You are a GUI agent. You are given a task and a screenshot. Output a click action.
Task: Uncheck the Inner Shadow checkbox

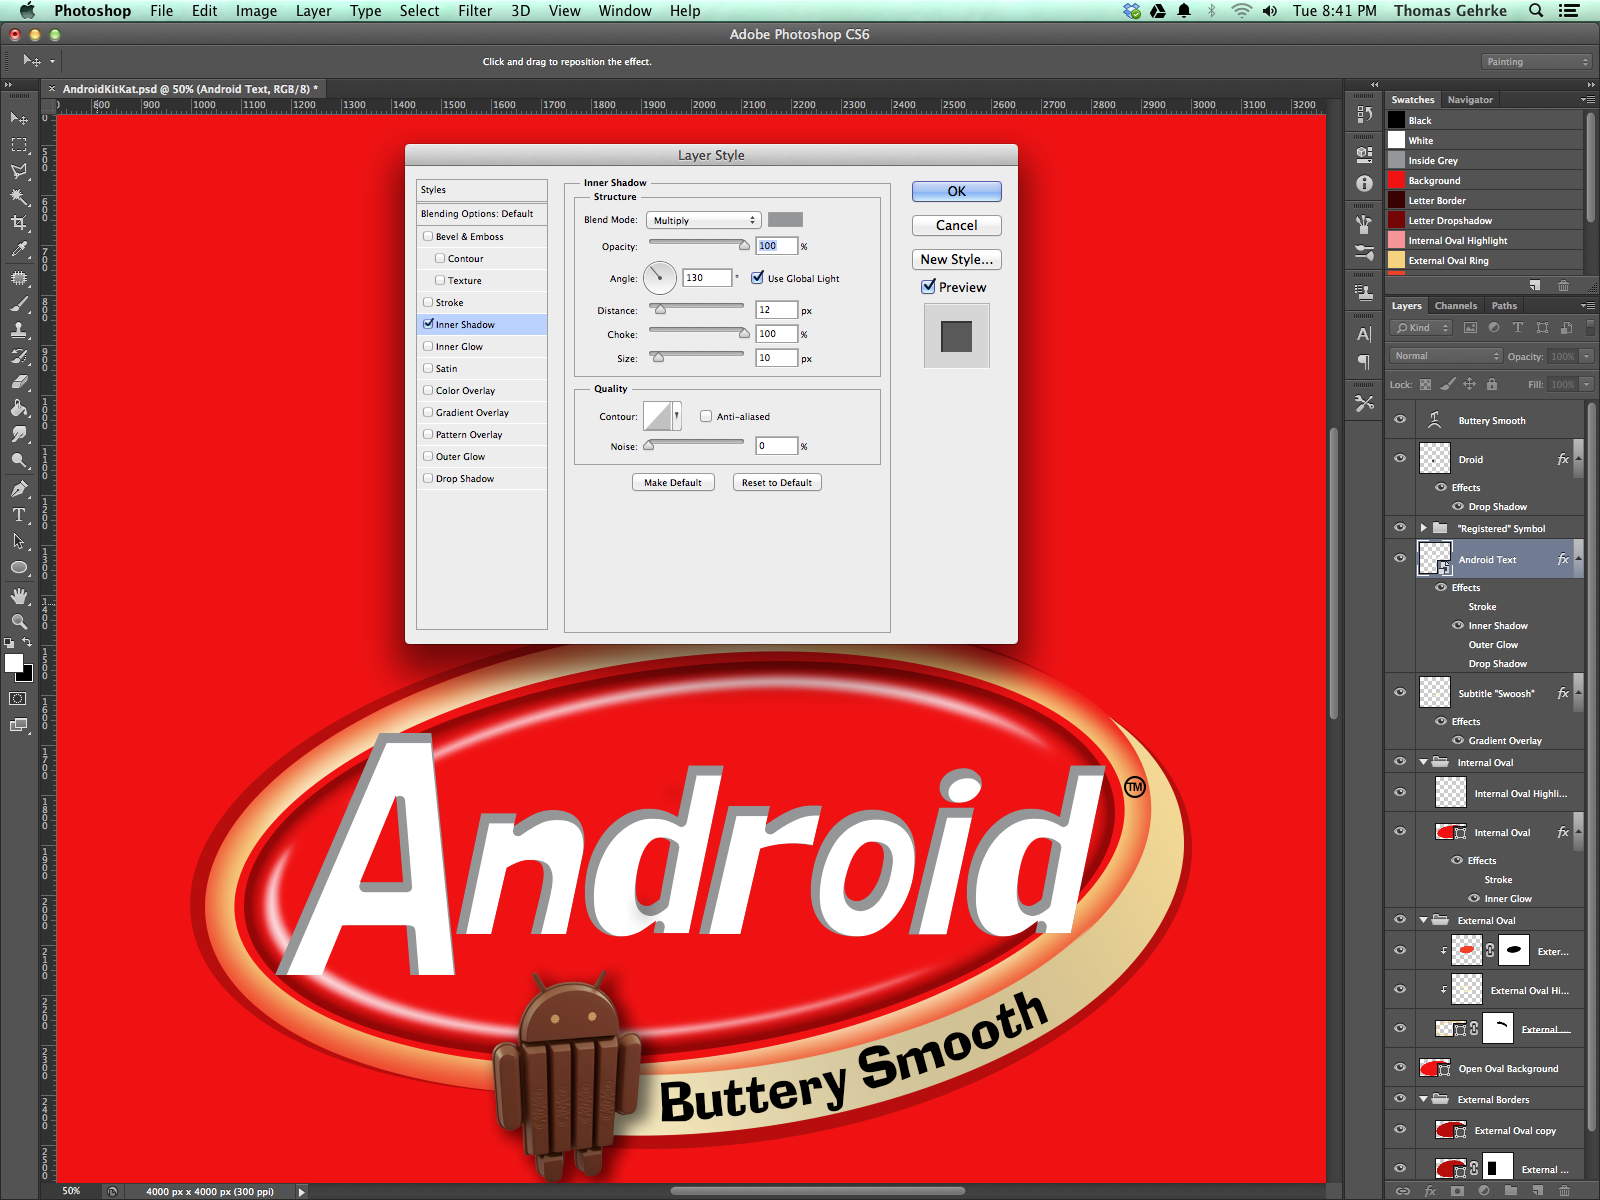point(428,324)
